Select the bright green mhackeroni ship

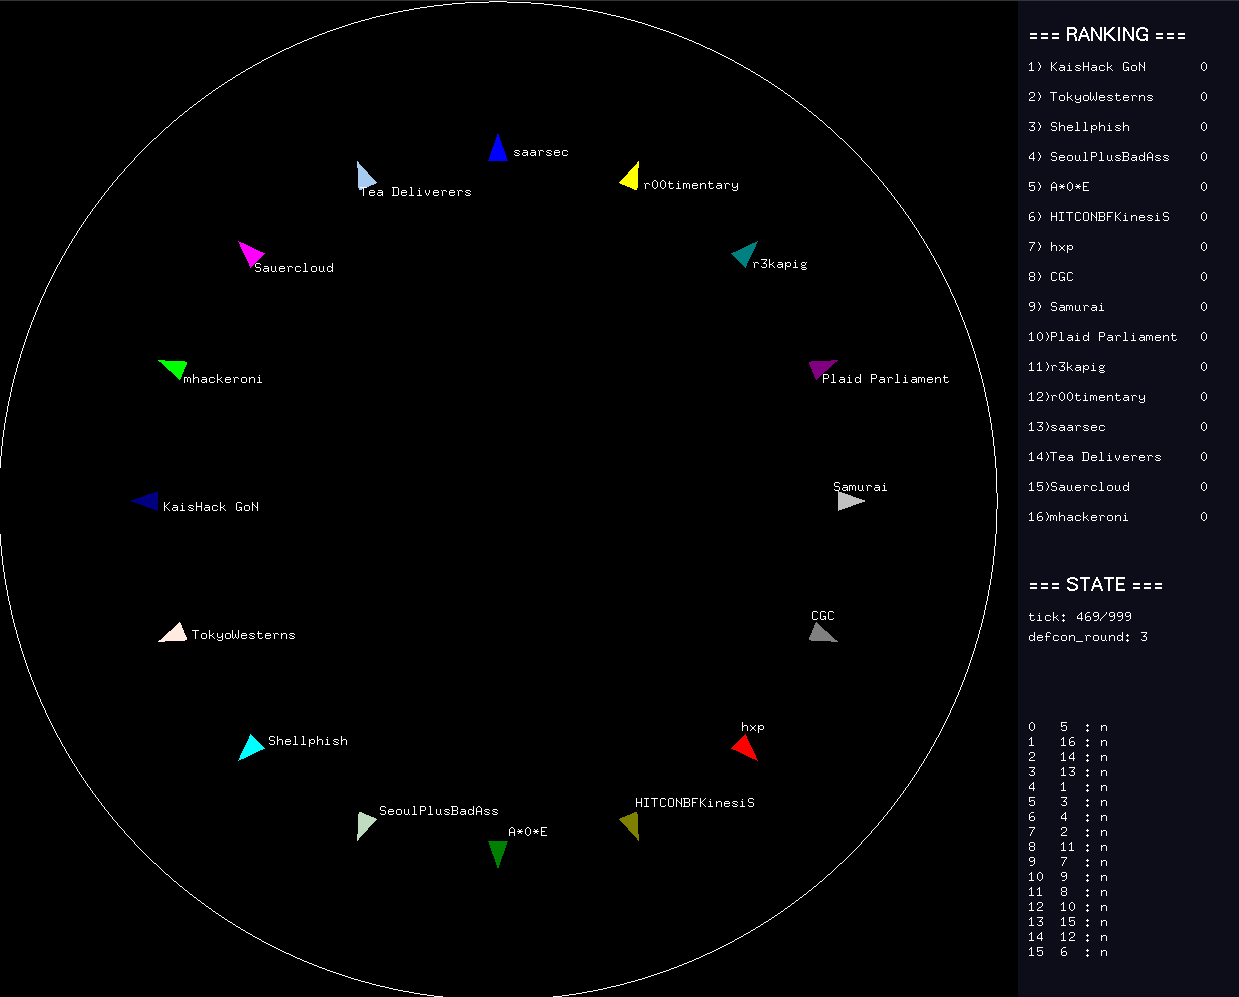tap(174, 368)
